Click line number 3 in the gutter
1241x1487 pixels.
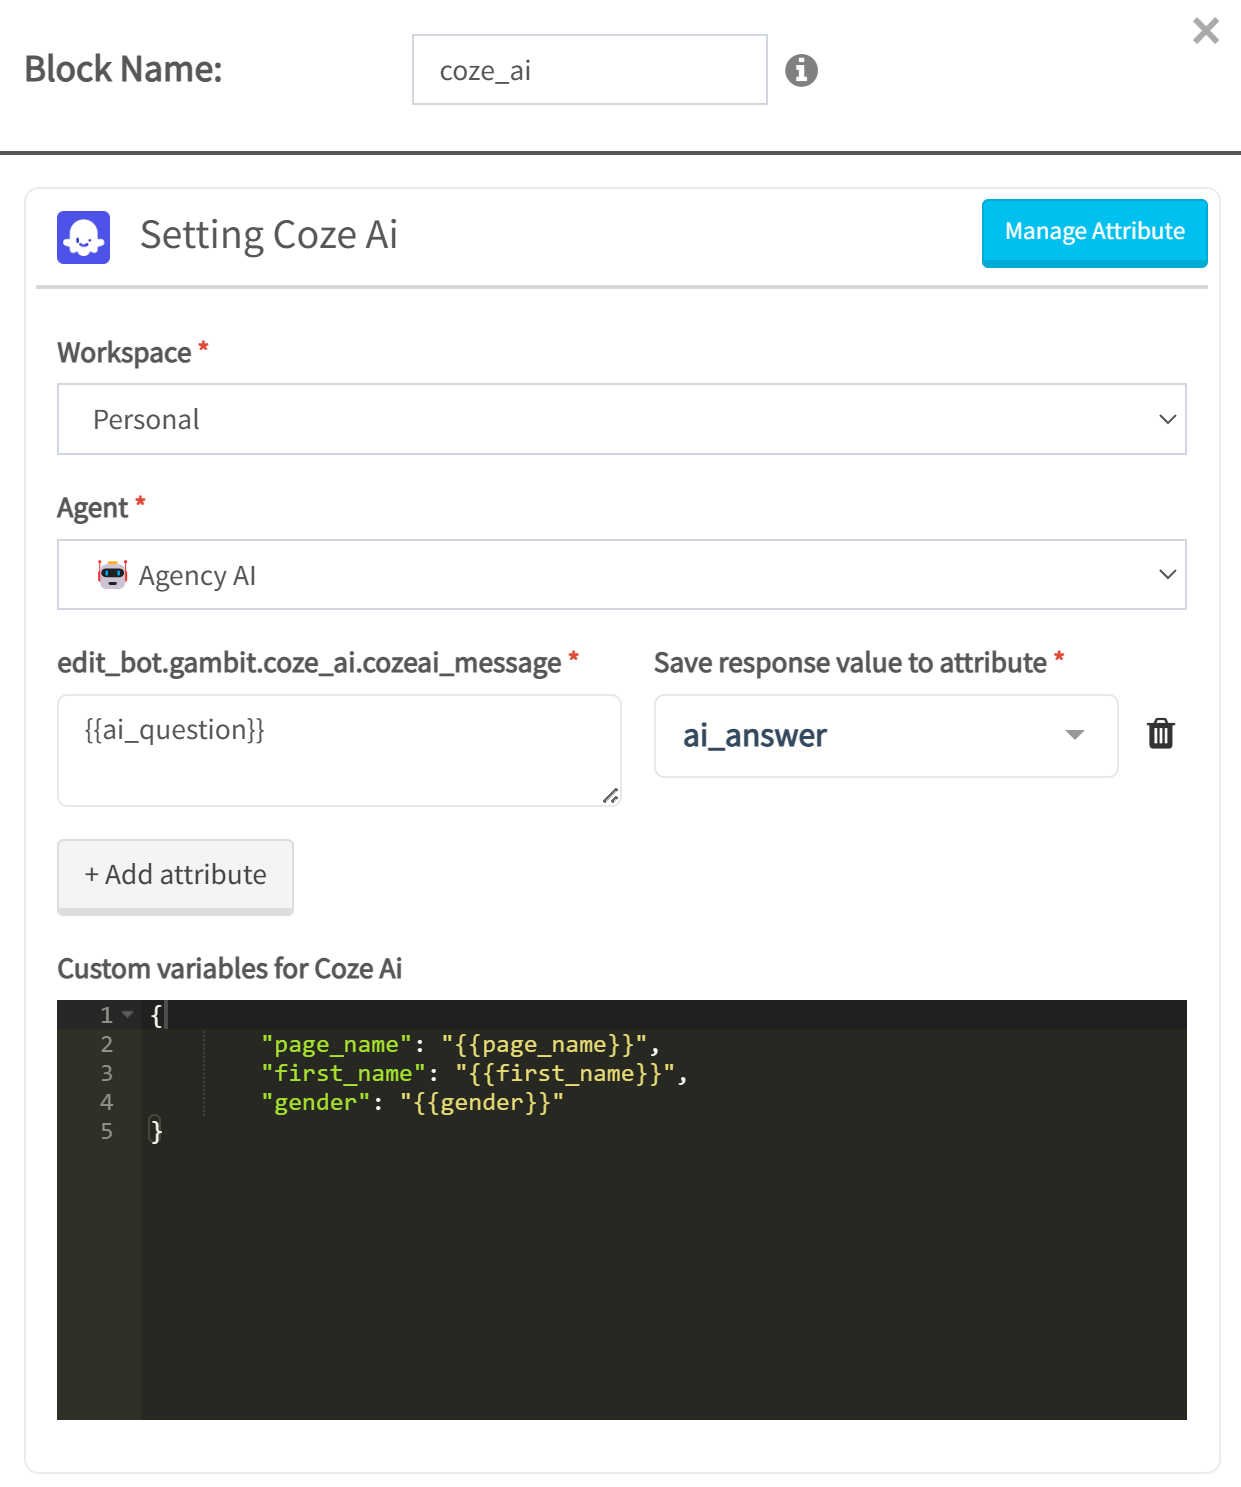click(x=106, y=1073)
